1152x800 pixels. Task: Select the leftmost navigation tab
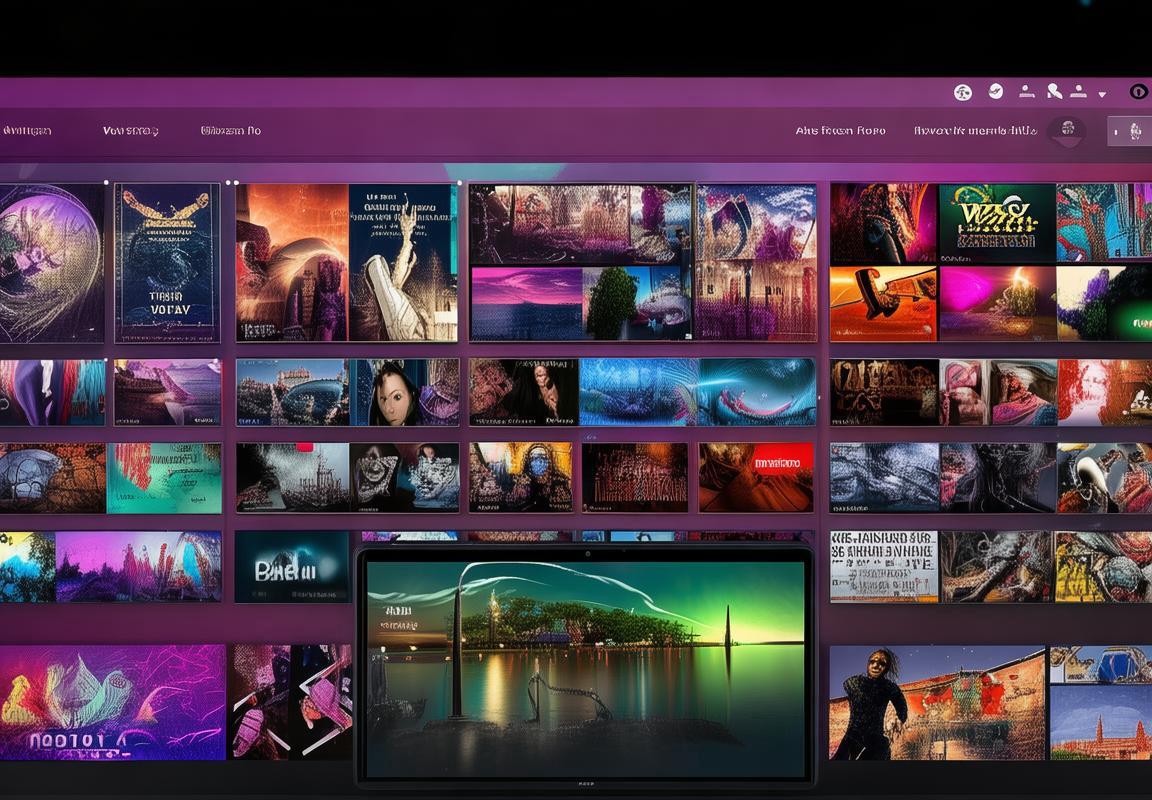click(26, 131)
